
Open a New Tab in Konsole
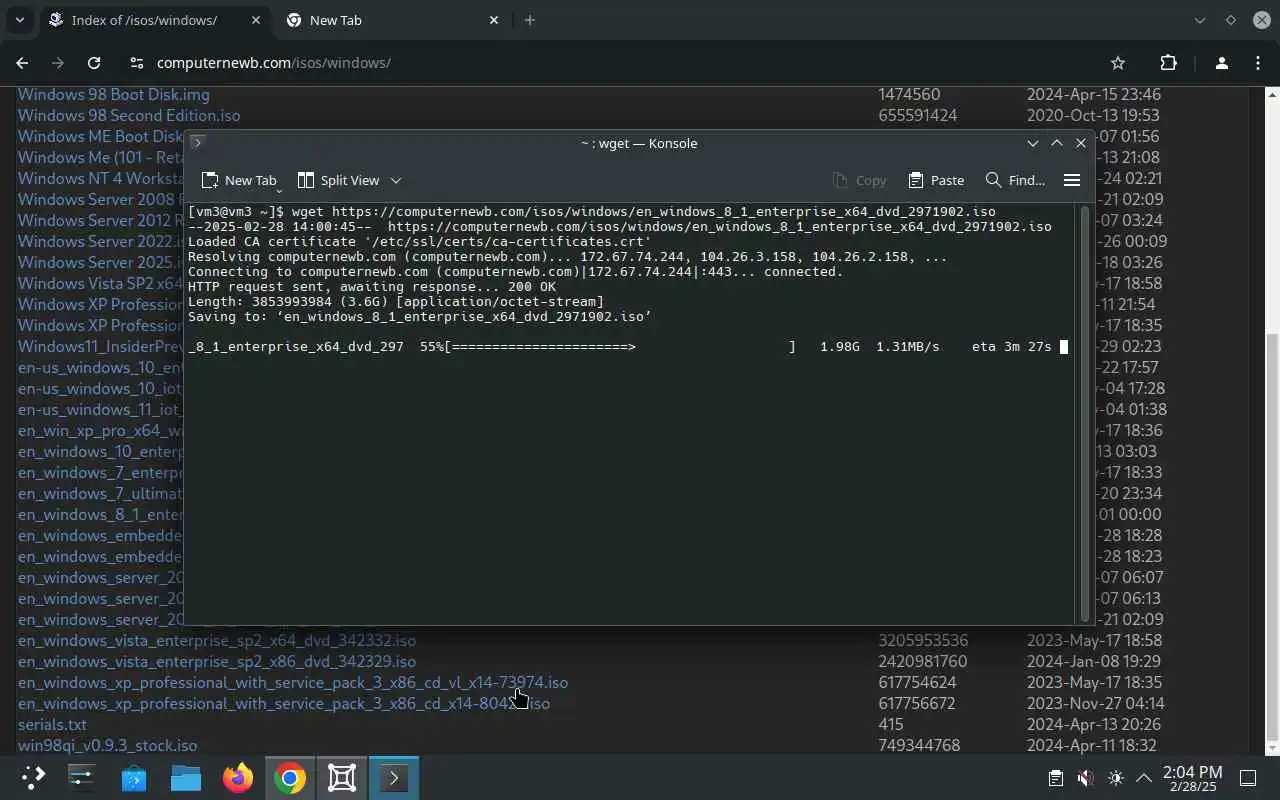coord(239,180)
